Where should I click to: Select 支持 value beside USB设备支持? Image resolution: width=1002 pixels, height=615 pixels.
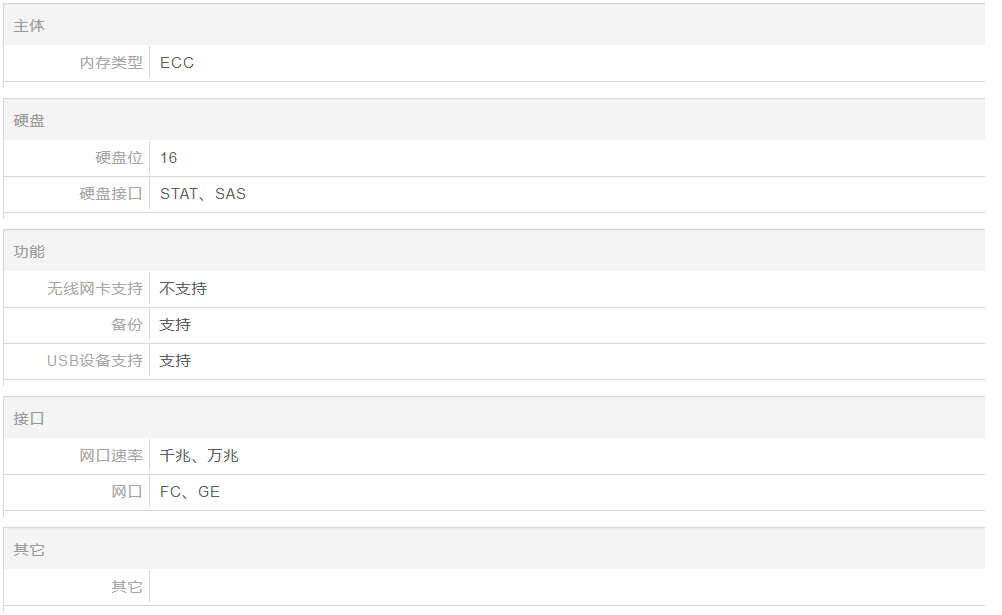pyautogui.click(x=175, y=361)
